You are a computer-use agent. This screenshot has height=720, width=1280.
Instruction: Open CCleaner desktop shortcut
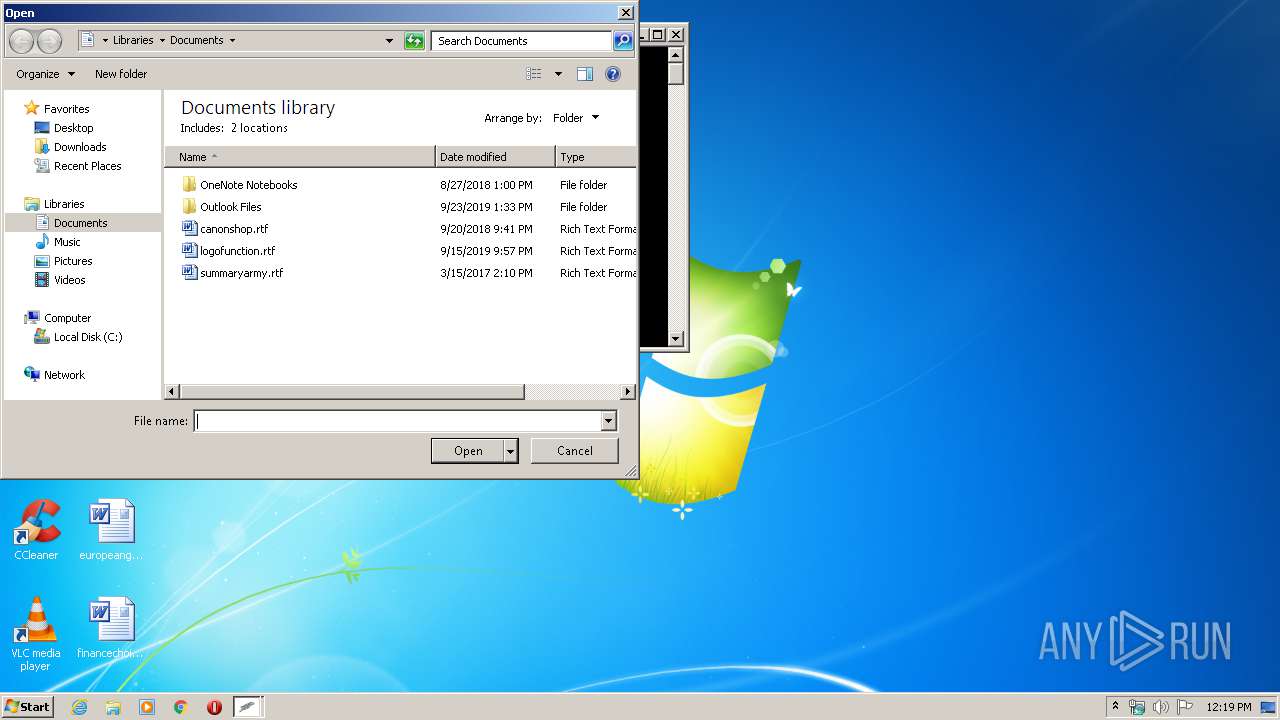point(36,531)
